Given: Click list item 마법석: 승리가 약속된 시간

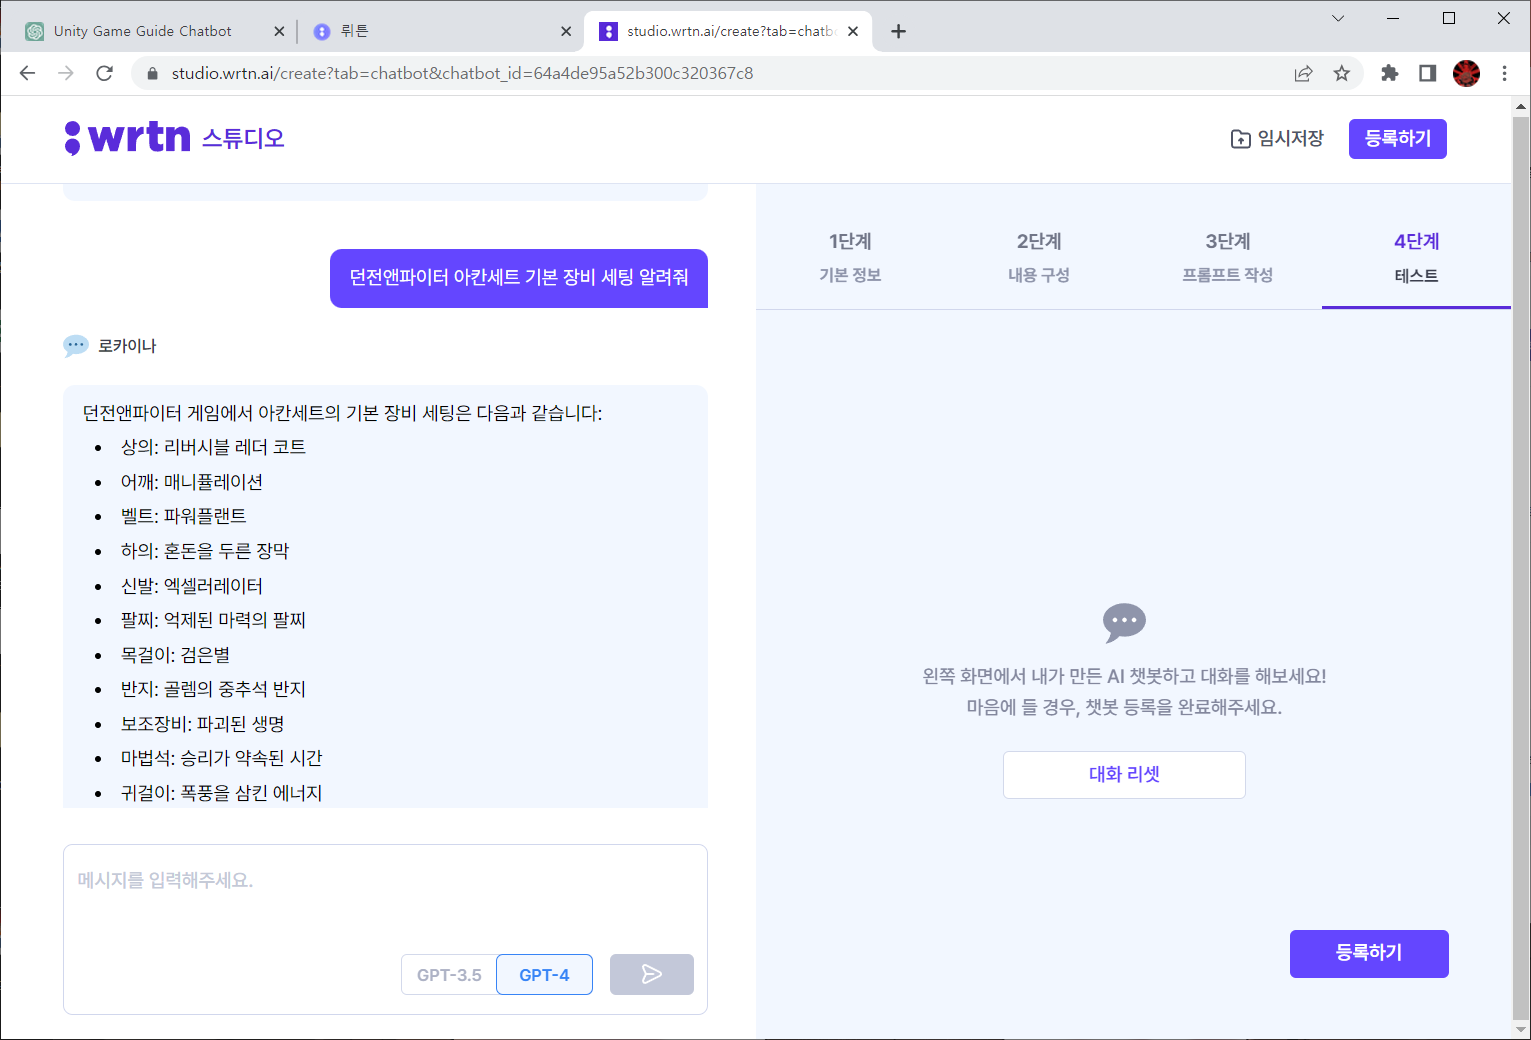Looking at the screenshot, I should tap(221, 758).
